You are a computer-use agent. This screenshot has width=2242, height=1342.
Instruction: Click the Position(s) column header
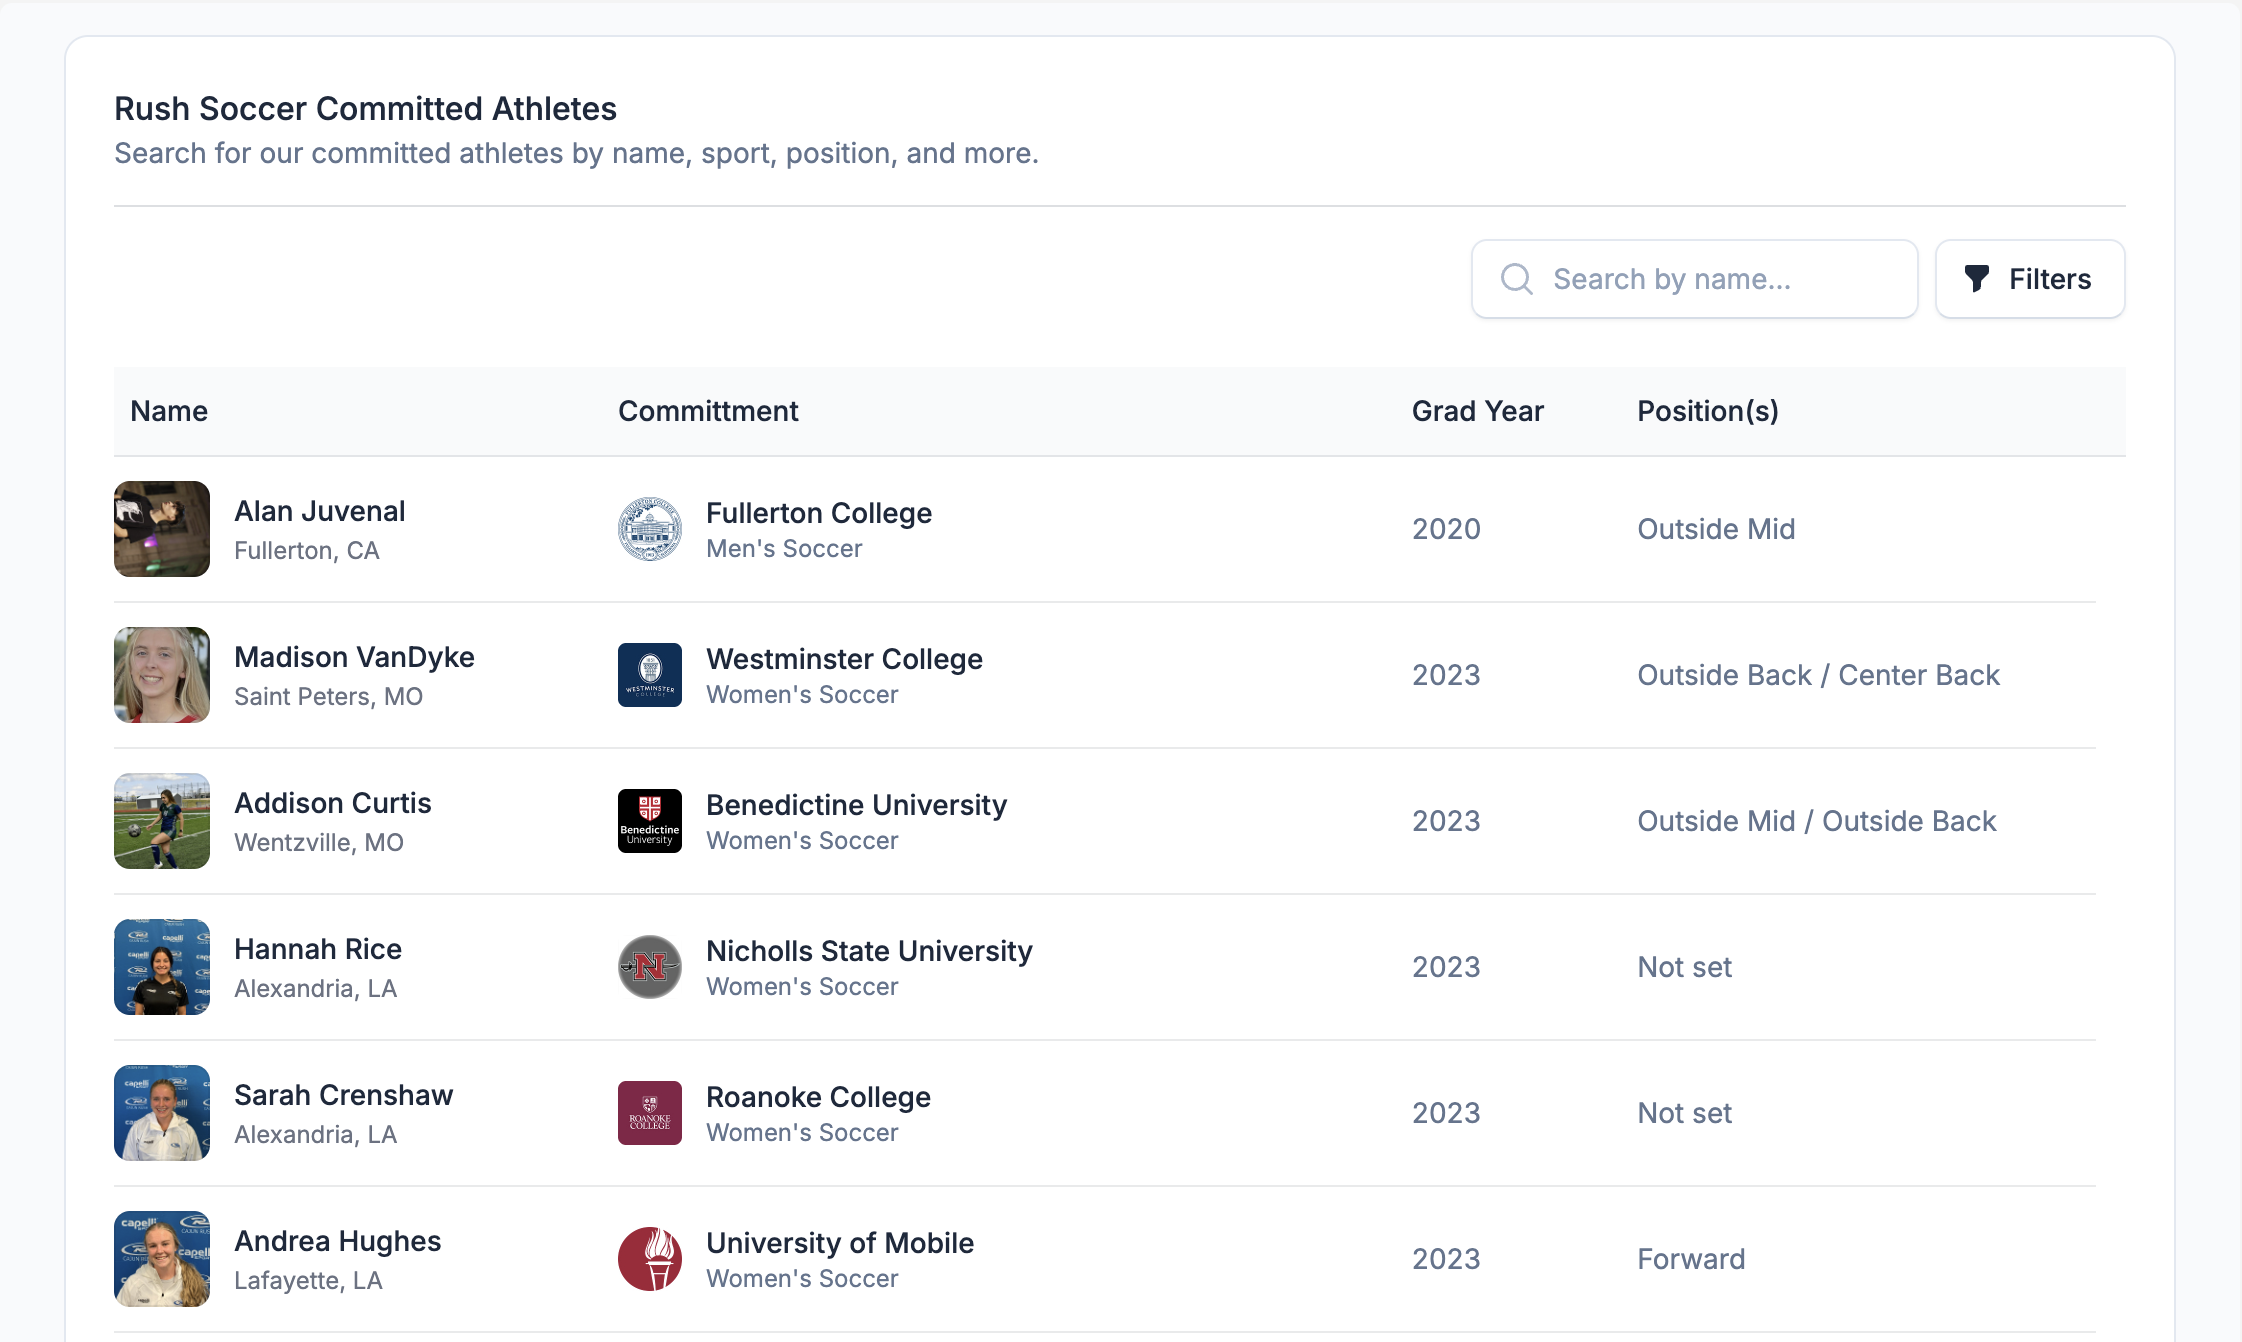[1707, 411]
